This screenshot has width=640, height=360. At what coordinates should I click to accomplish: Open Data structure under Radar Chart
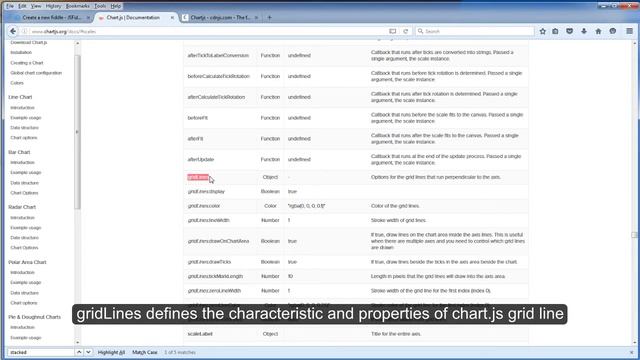pyautogui.click(x=24, y=238)
